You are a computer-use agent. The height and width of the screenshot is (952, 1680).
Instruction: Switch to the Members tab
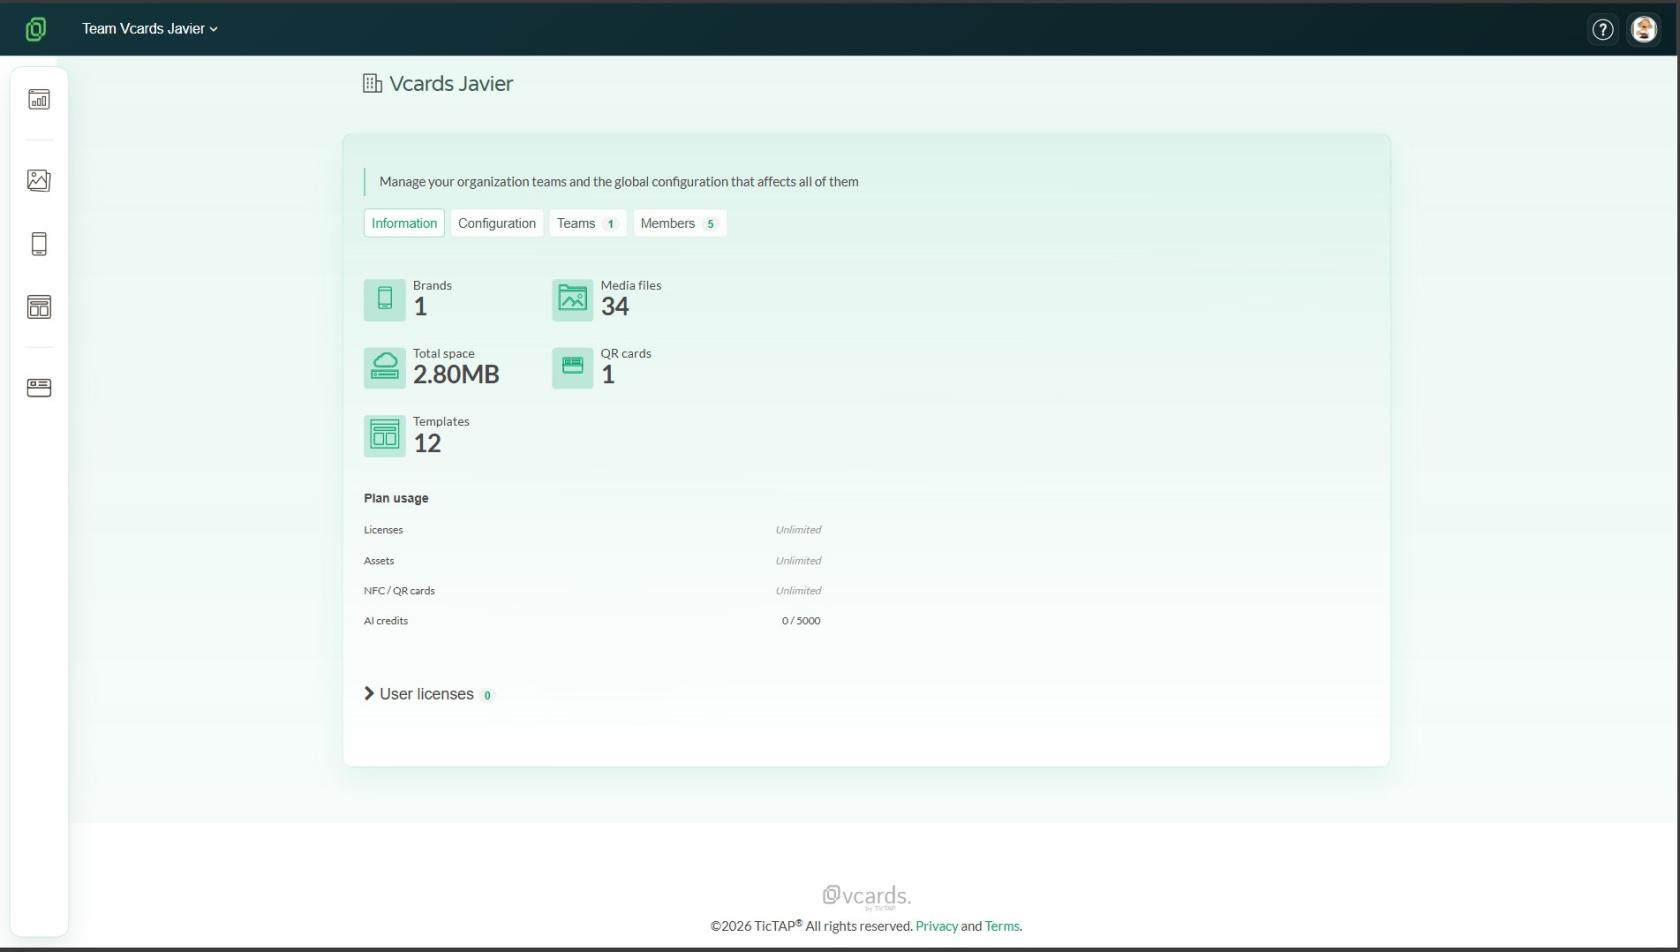coord(680,223)
